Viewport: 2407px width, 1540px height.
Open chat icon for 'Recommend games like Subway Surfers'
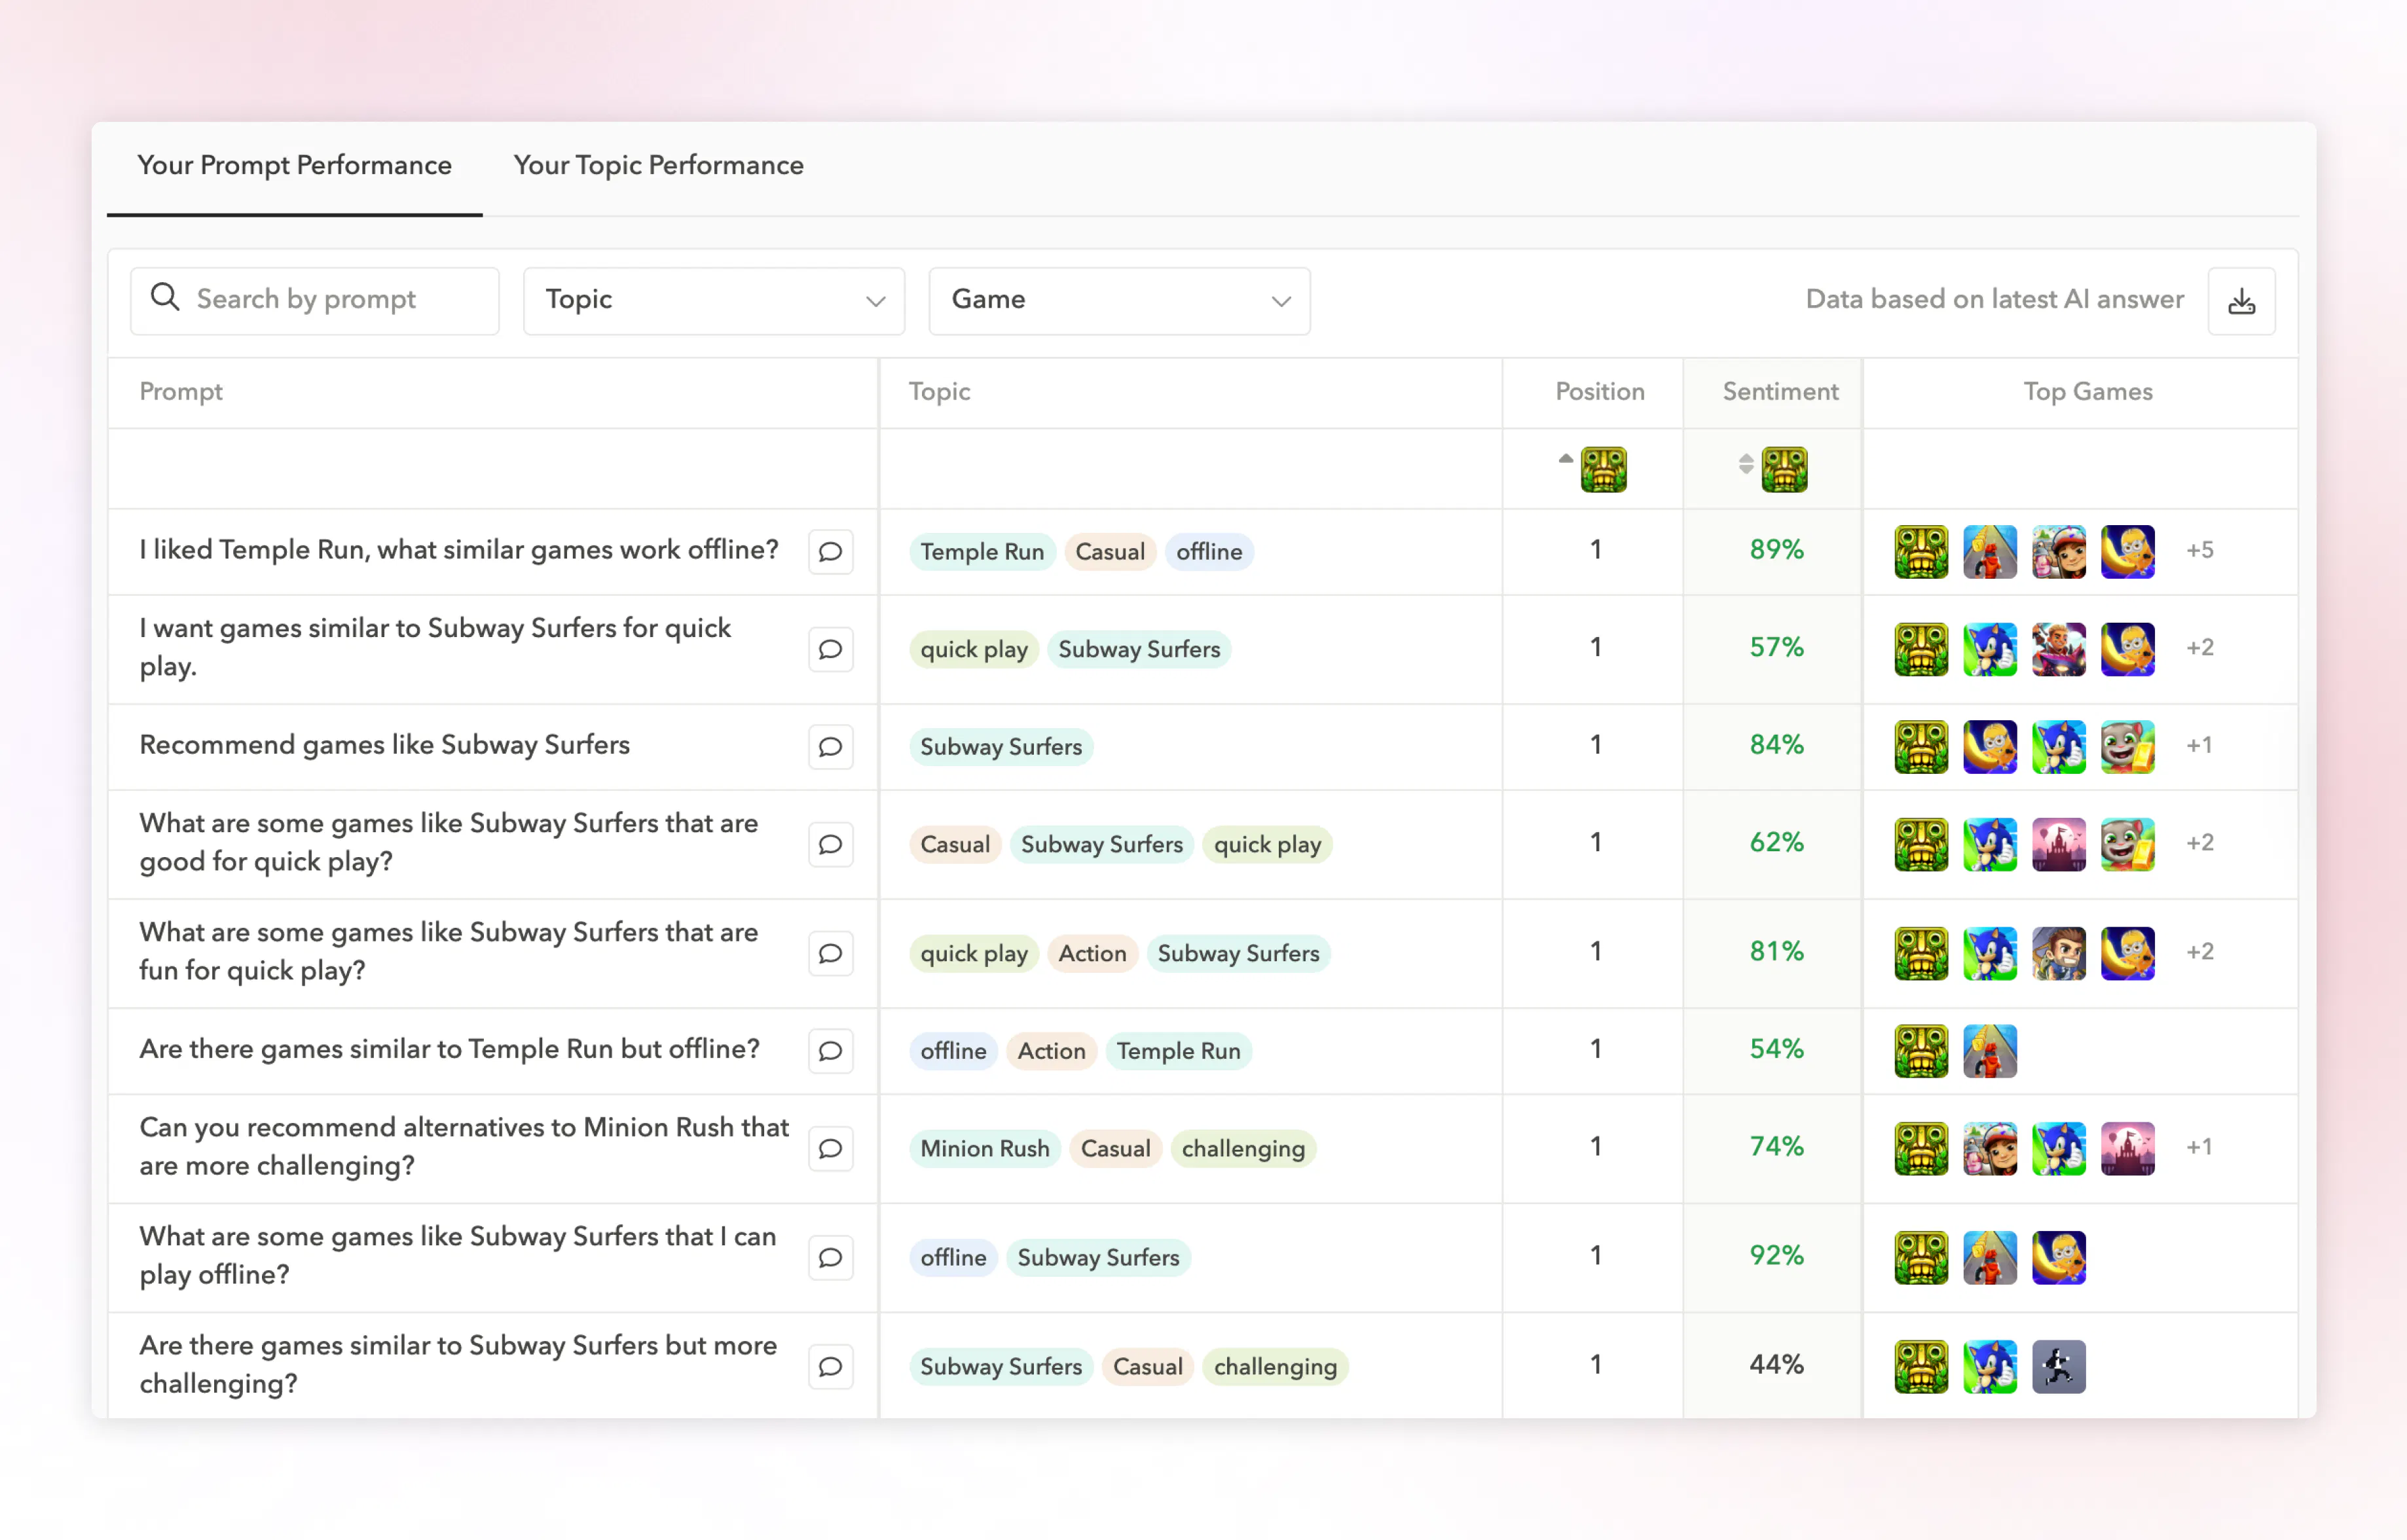pyautogui.click(x=830, y=746)
